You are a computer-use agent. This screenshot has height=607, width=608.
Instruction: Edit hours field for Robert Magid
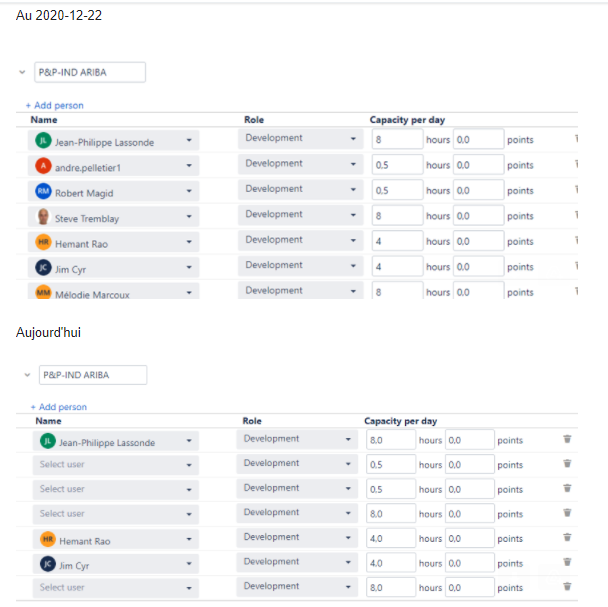tap(397, 190)
